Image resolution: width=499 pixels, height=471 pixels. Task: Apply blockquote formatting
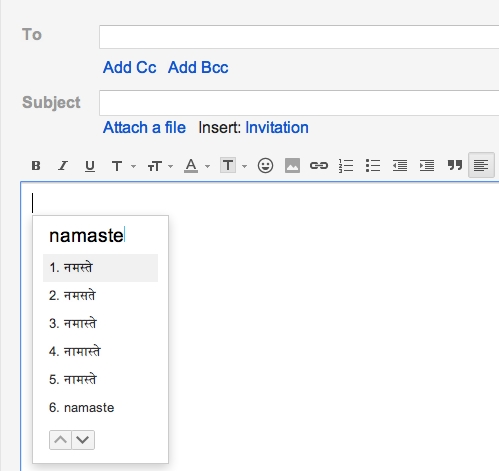455,165
